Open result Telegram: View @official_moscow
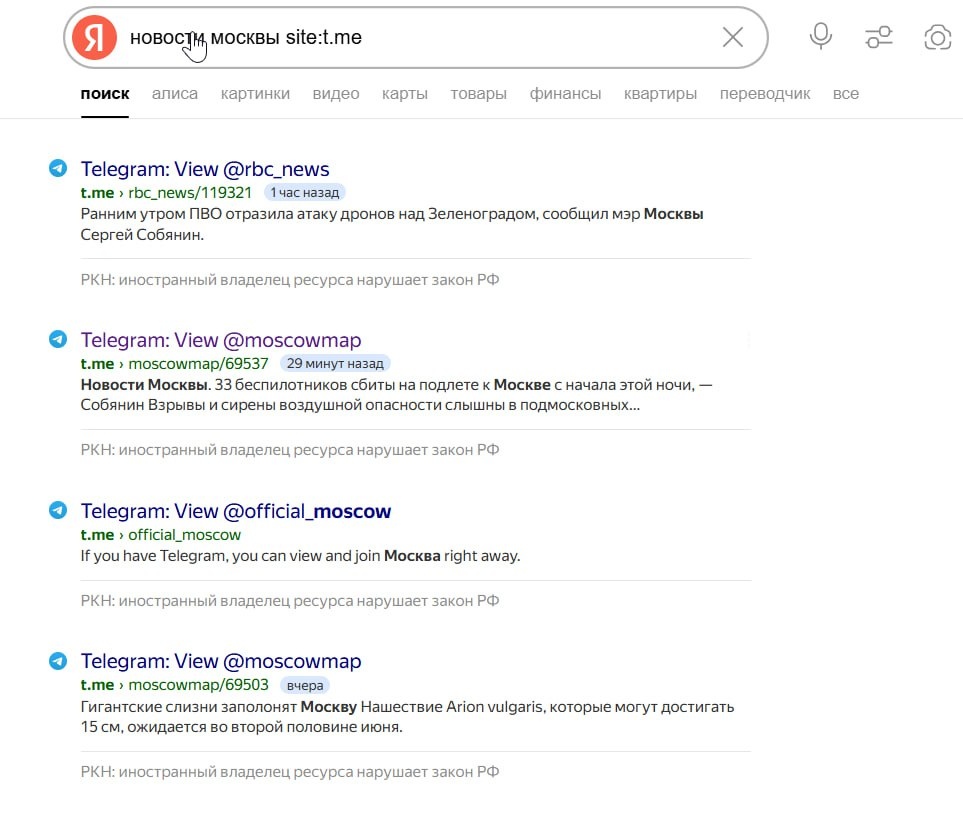 click(236, 511)
